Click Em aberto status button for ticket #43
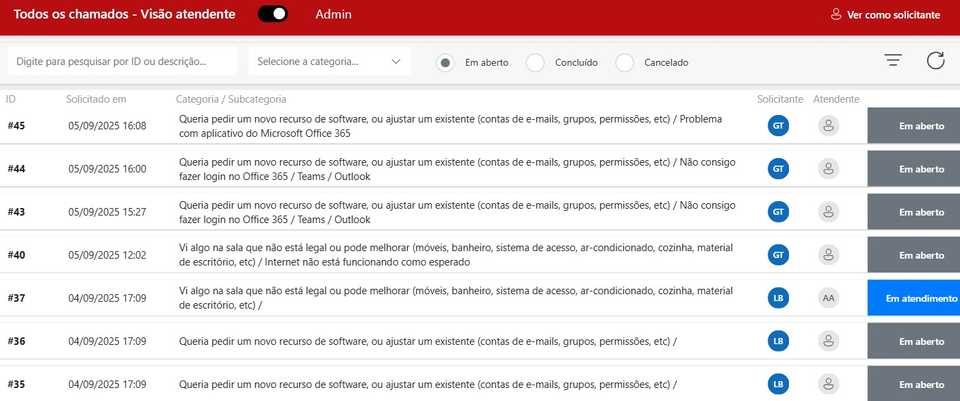 tap(913, 212)
